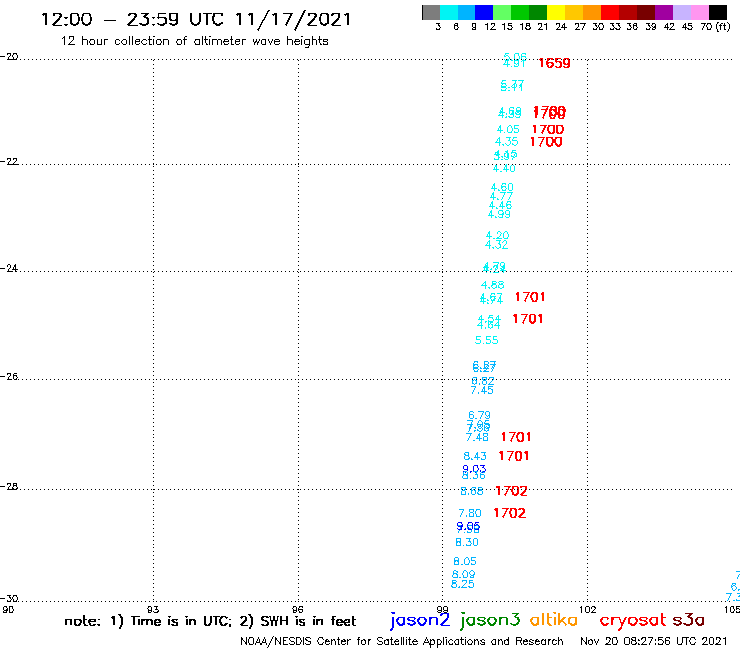Viewport: 740px width, 650px height.
Task: Click the -24 latitude axis label
Action: pos(9,268)
